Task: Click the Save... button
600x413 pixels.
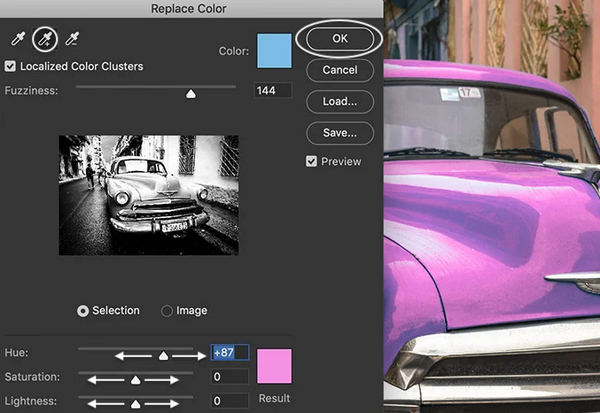Action: pos(340,133)
